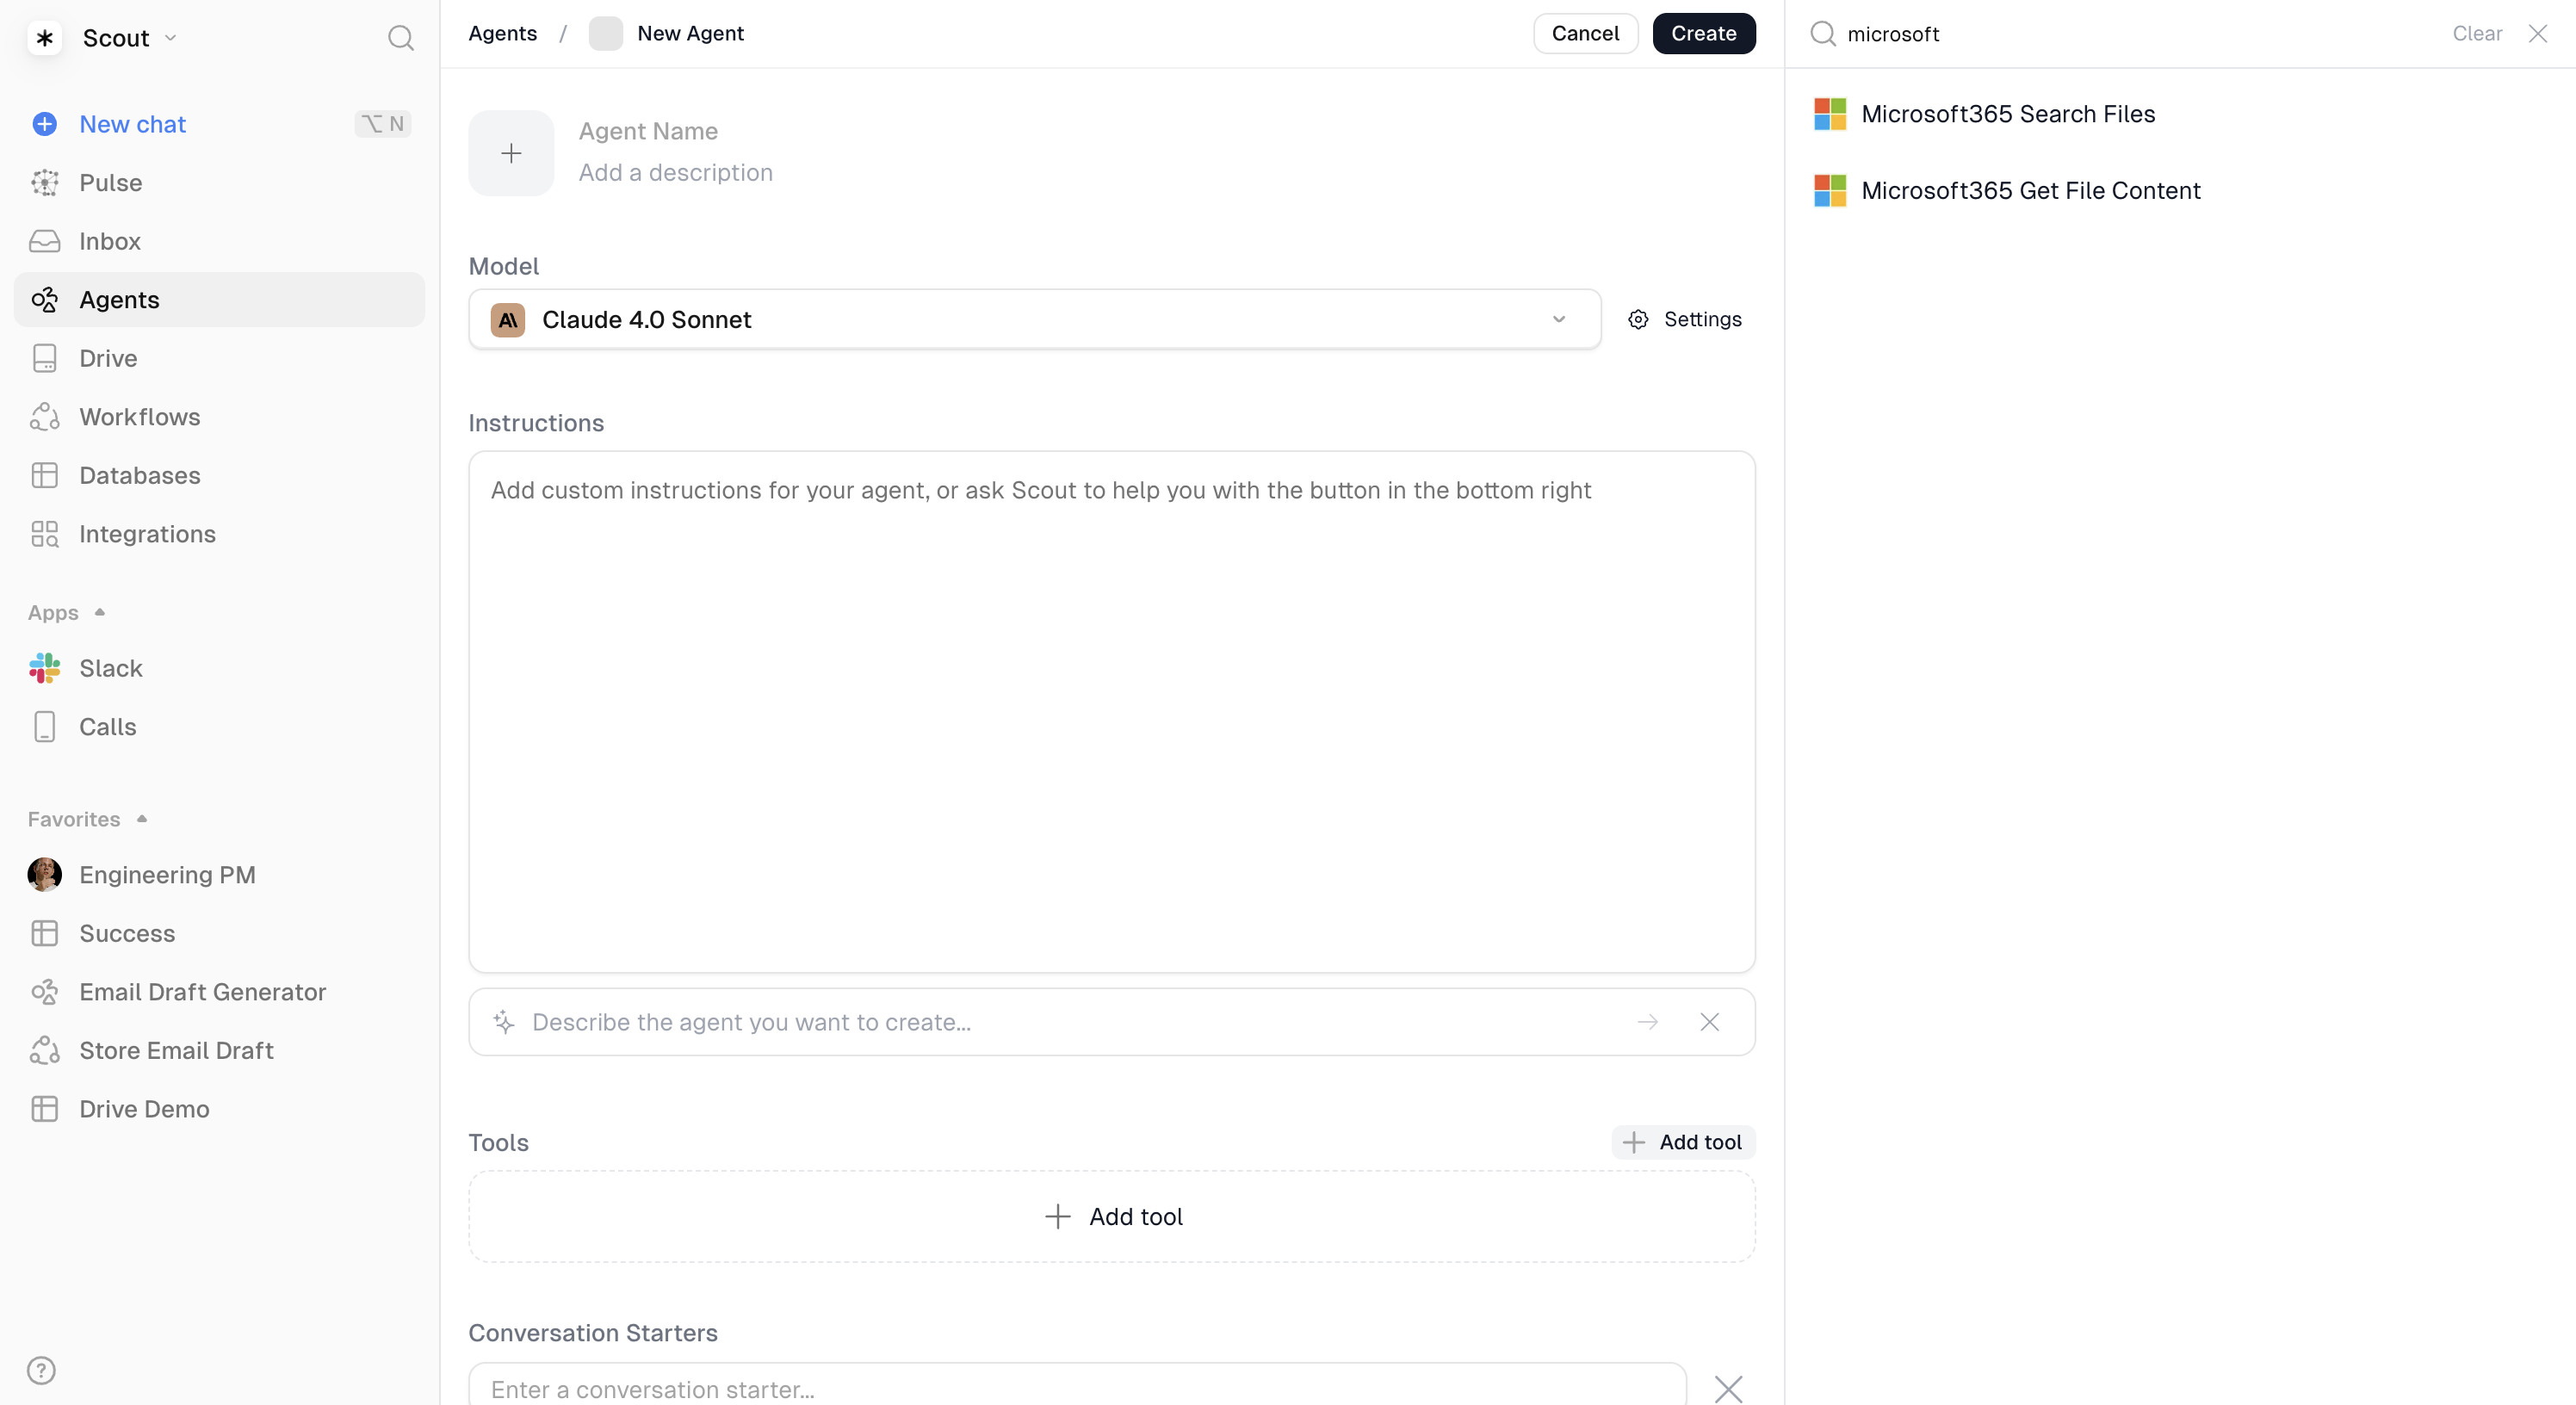Click the Create button
The image size is (2576, 1405).
[1703, 33]
